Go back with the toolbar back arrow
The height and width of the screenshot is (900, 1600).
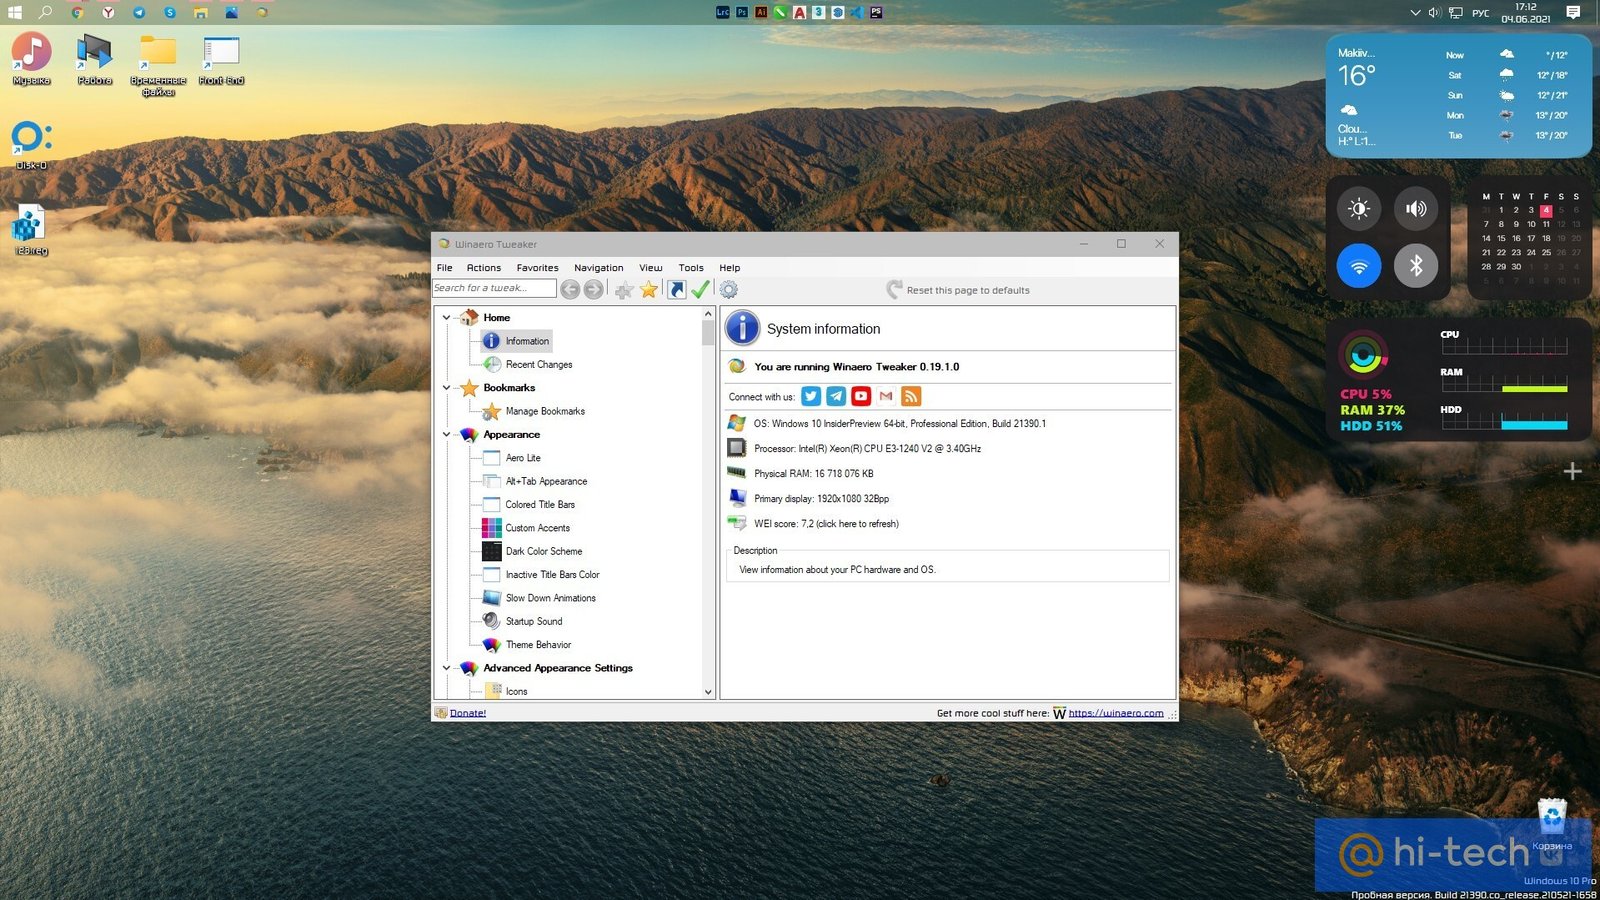570,289
